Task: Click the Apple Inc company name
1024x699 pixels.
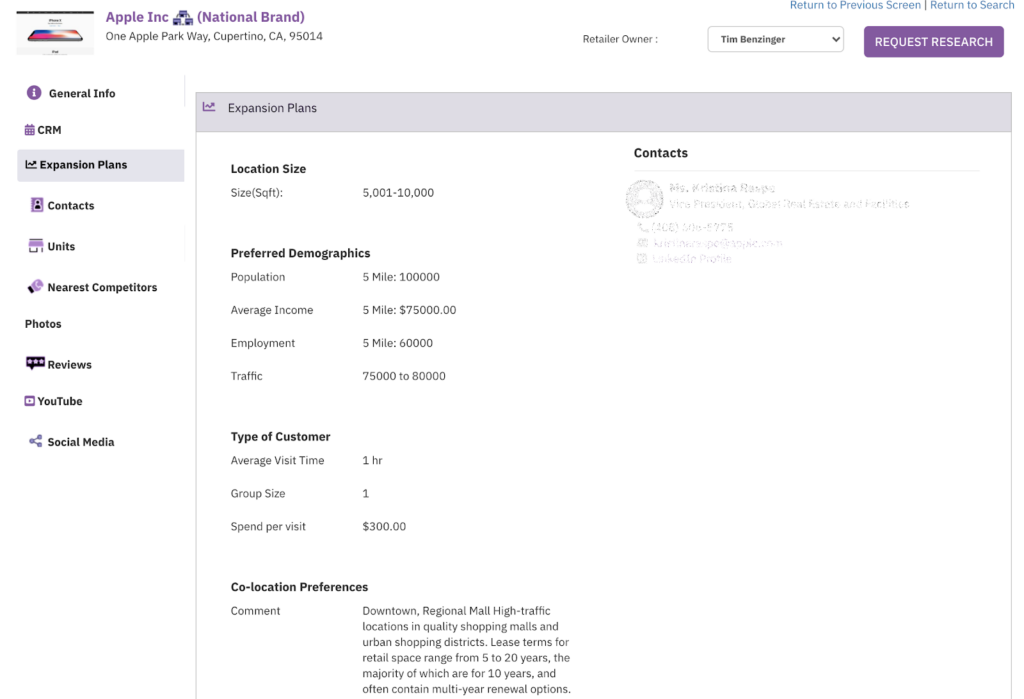Action: point(137,17)
